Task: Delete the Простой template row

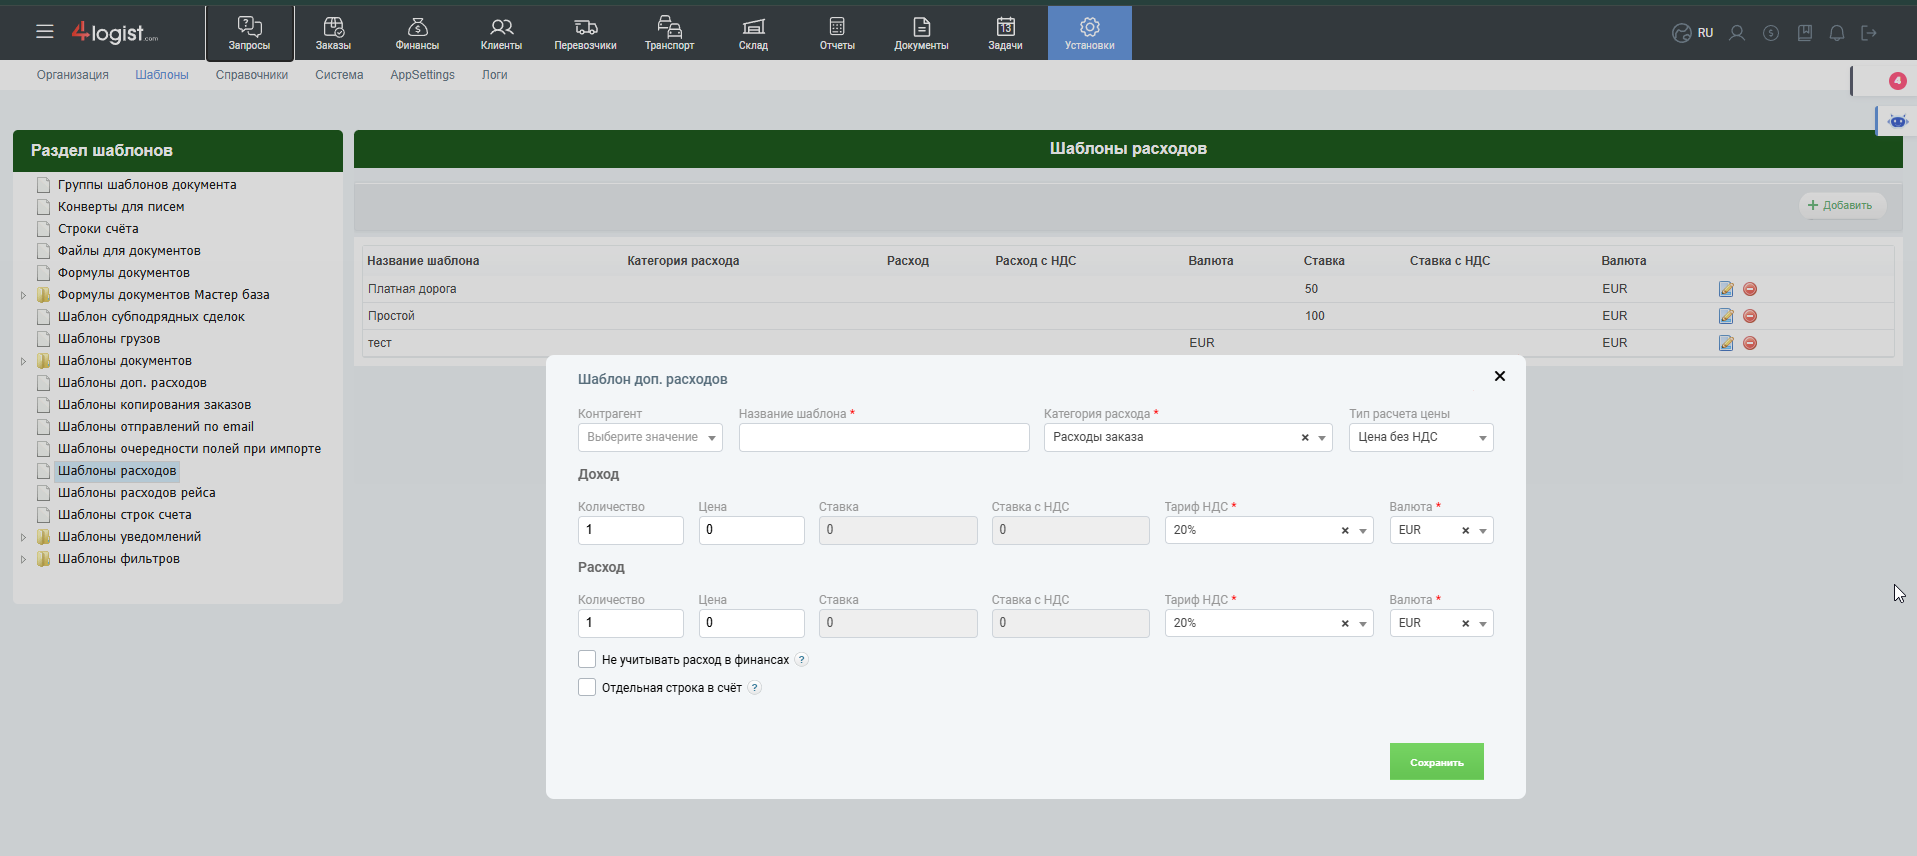Action: tap(1750, 316)
